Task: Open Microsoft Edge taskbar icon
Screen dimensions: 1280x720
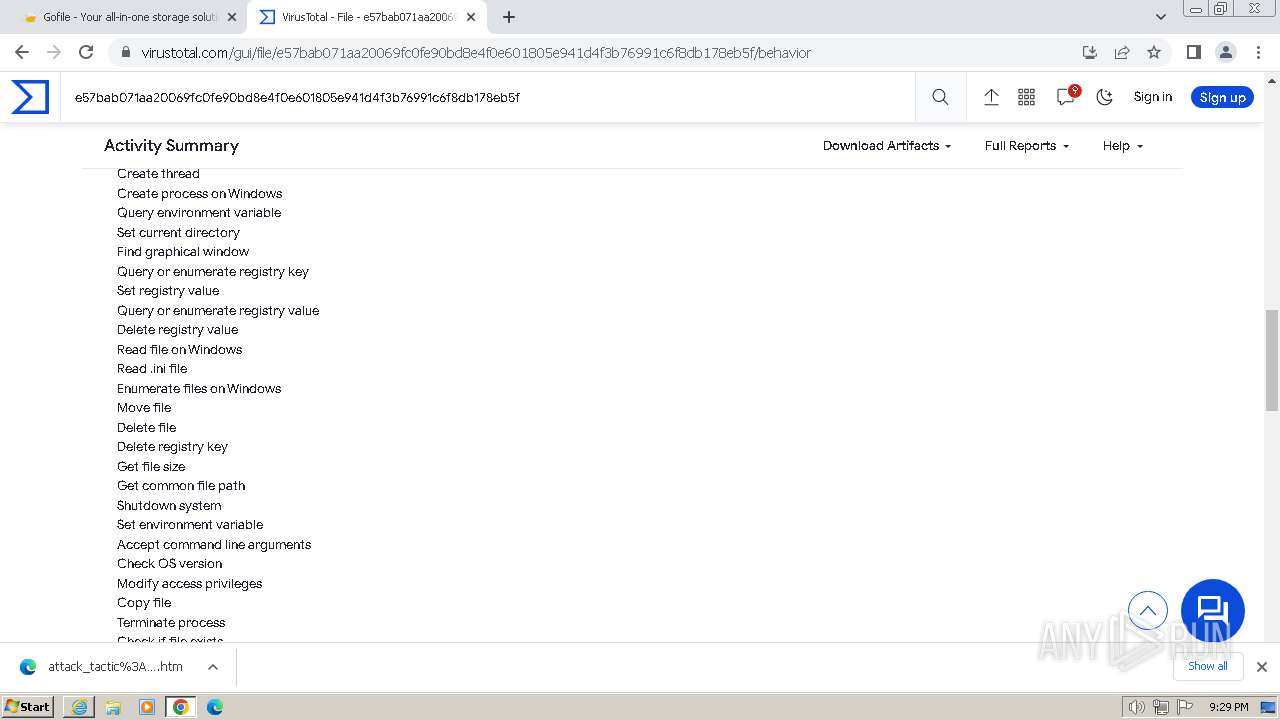Action: click(215, 707)
